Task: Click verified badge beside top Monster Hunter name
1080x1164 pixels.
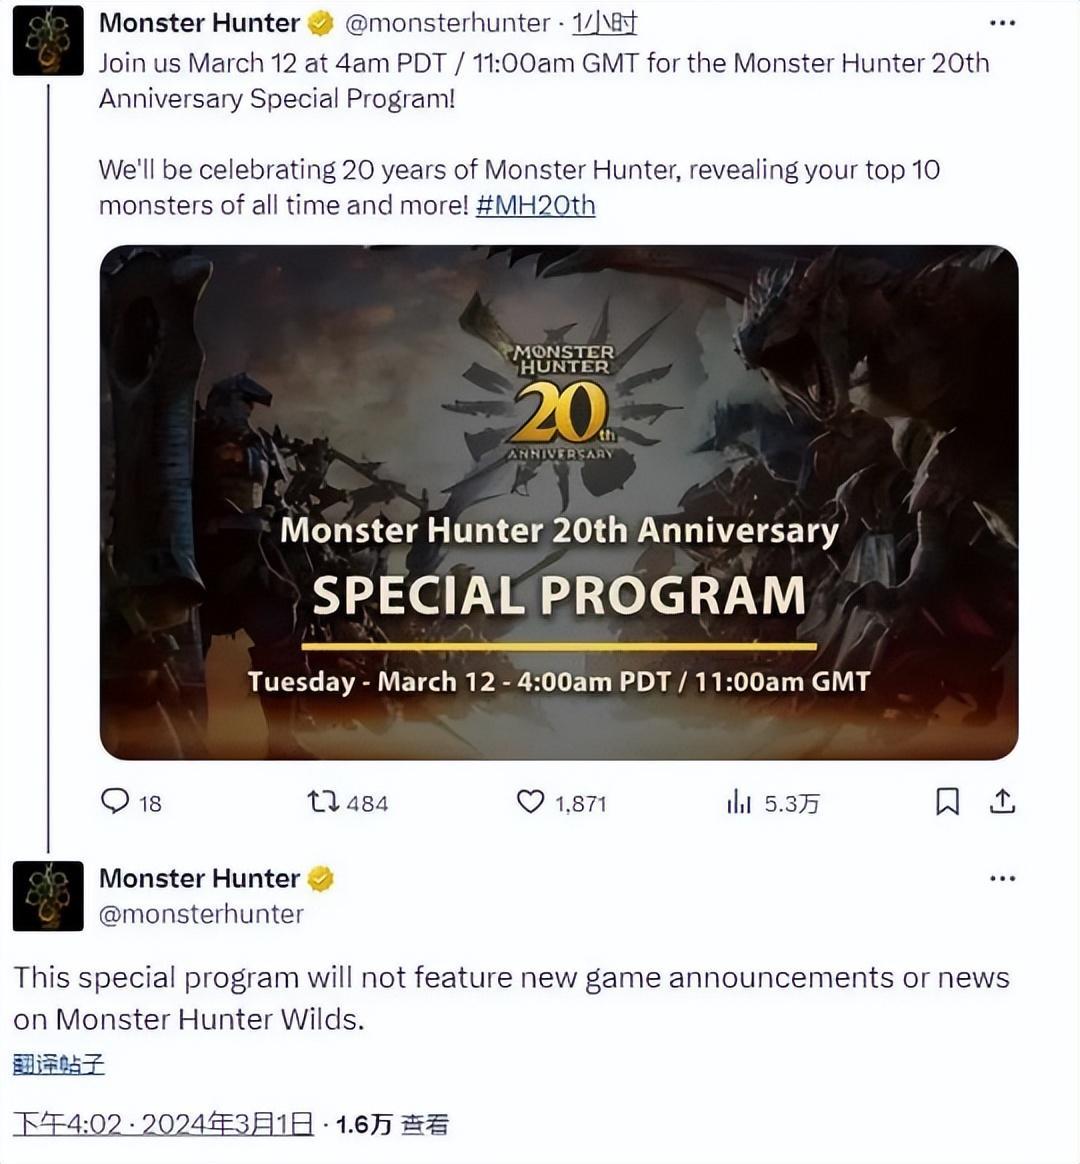Action: pyautogui.click(x=321, y=24)
